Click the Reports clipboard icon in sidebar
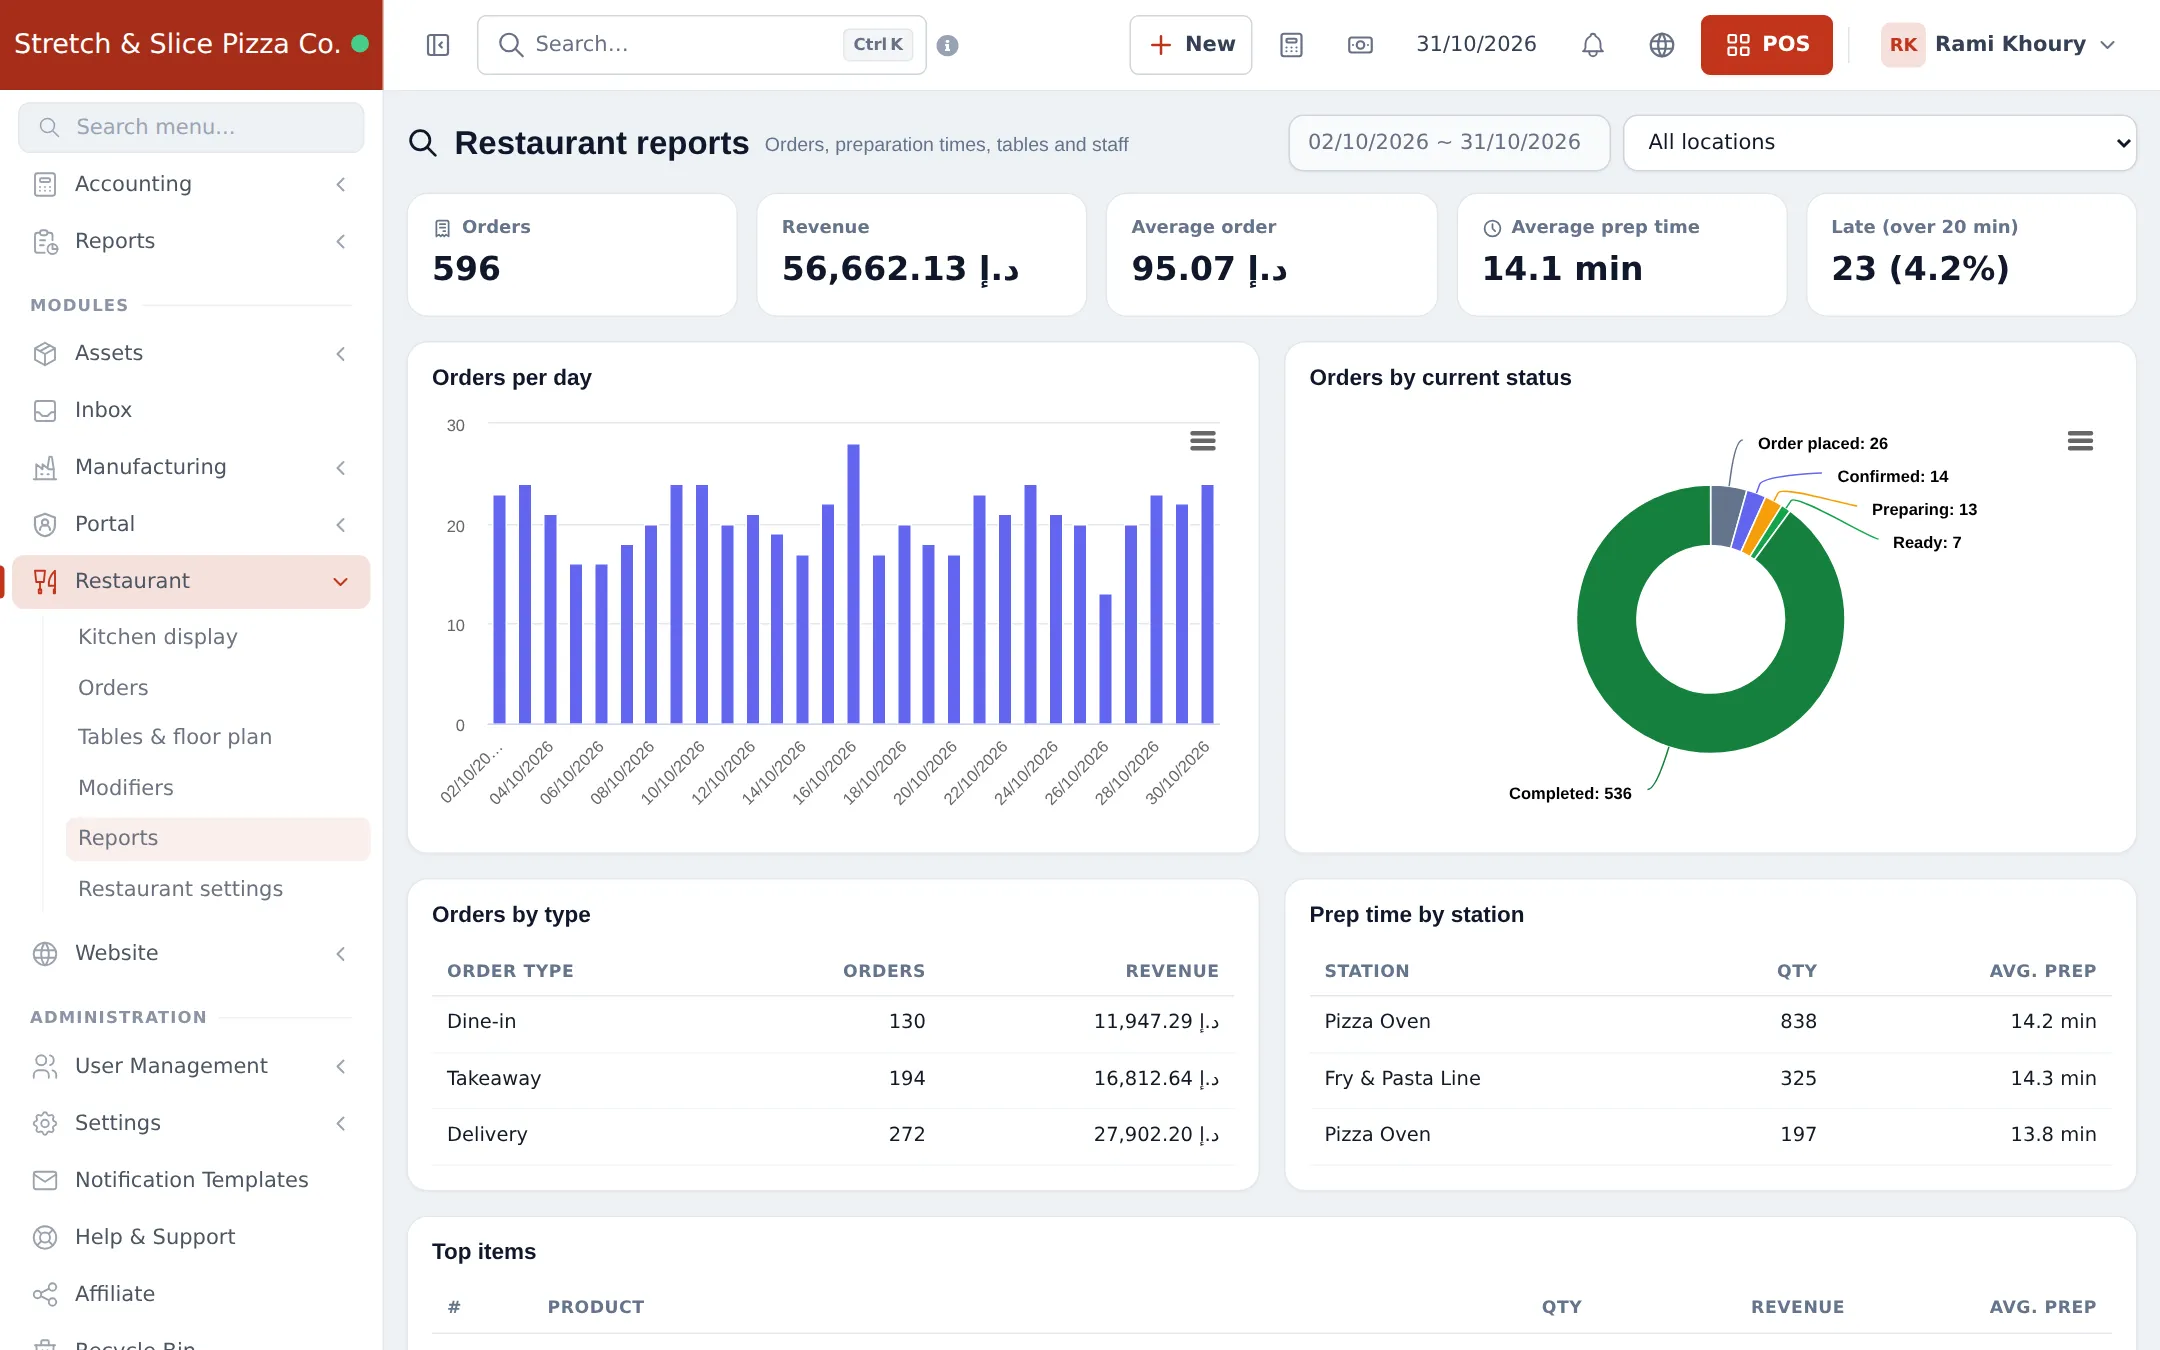 coord(45,241)
